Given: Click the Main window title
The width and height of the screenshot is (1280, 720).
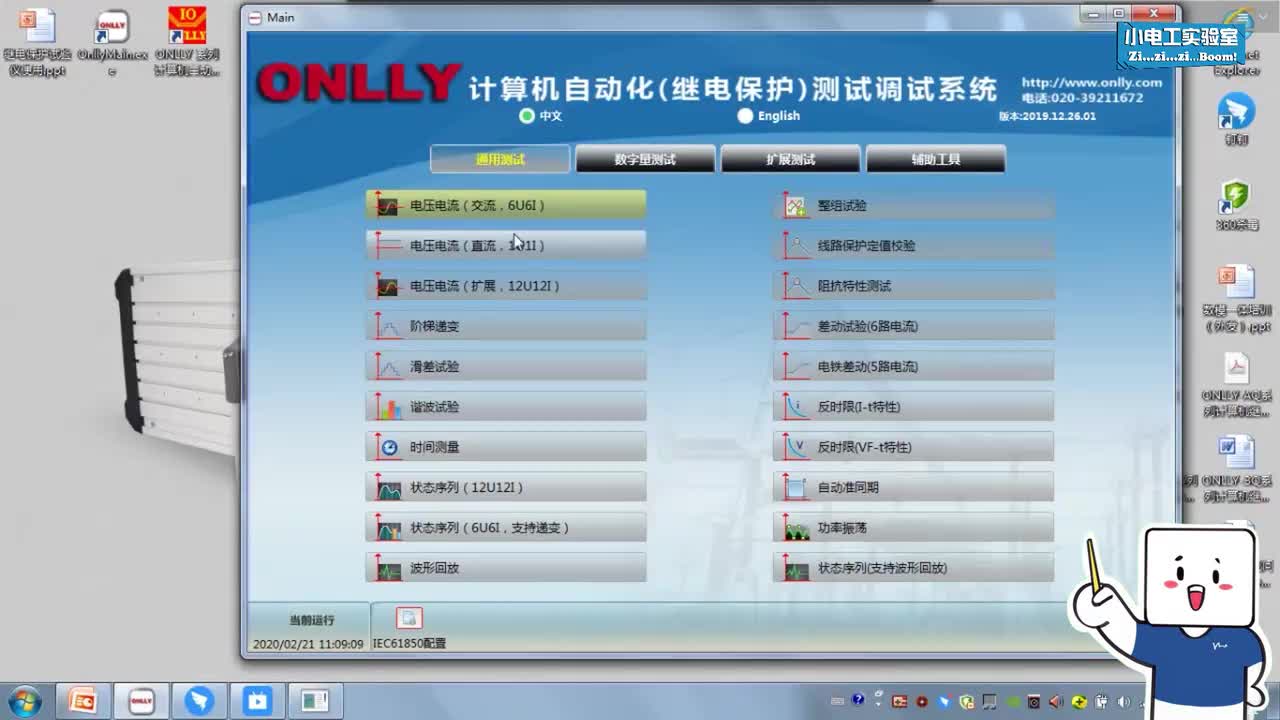Looking at the screenshot, I should pyautogui.click(x=280, y=17).
